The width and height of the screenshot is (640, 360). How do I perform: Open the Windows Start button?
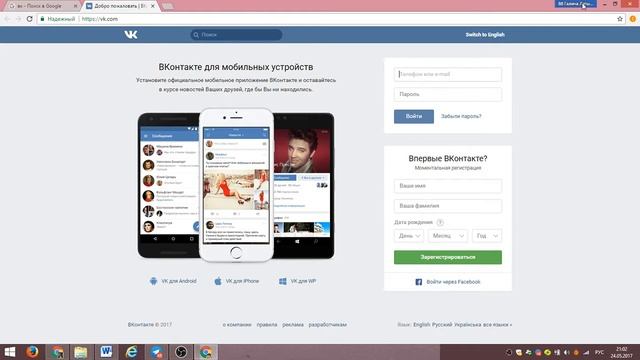(x=10, y=352)
